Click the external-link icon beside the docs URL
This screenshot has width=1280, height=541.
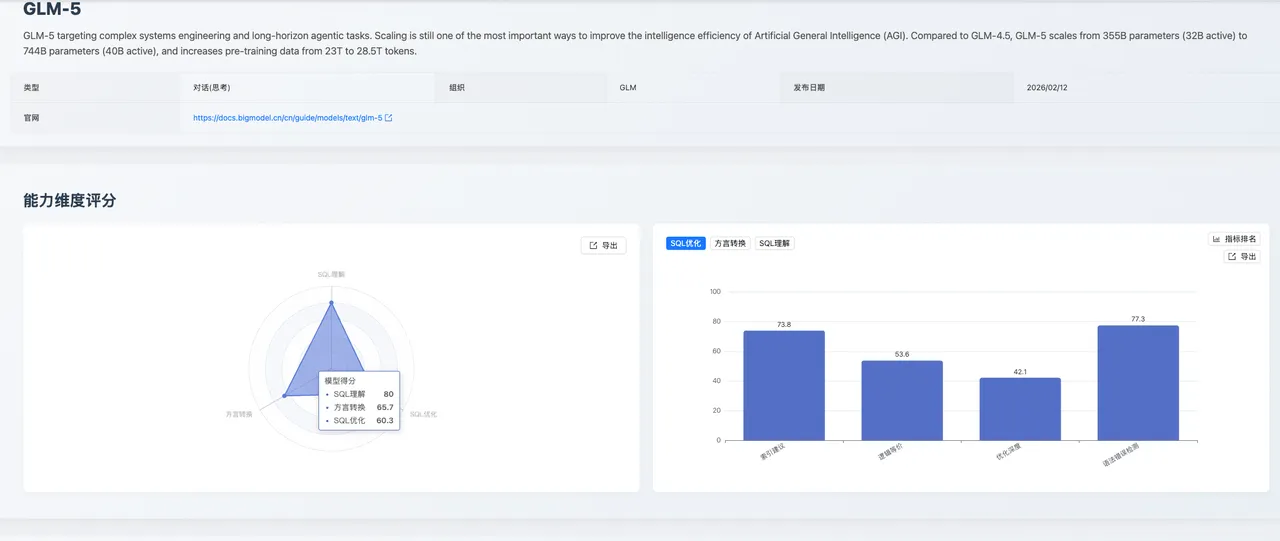(x=389, y=118)
